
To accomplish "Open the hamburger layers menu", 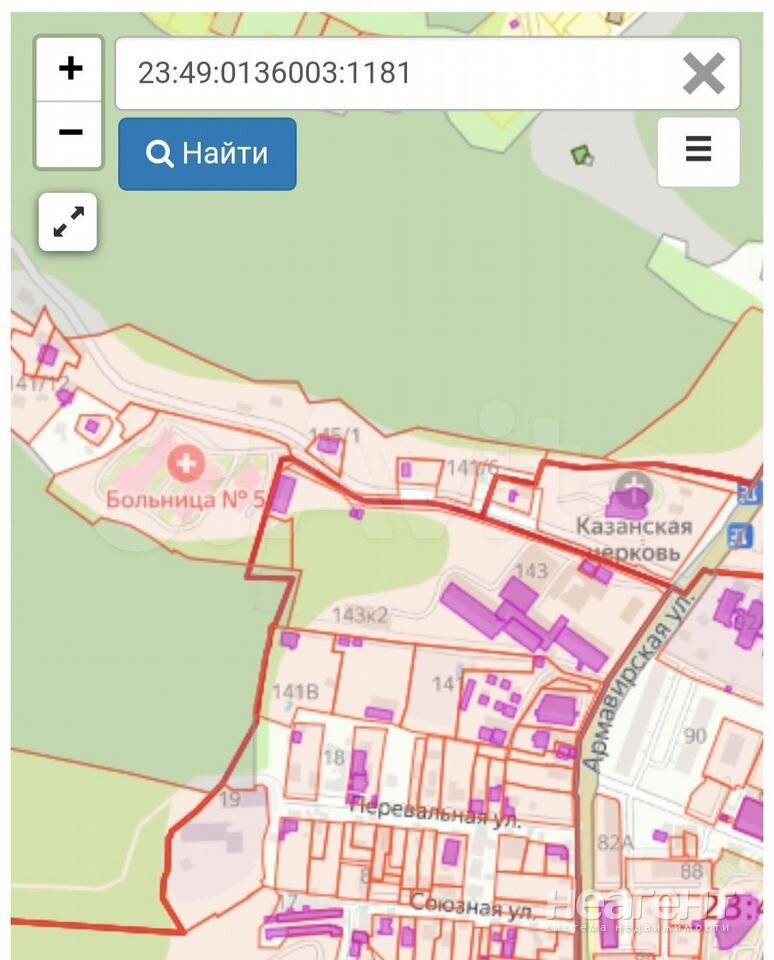I will tap(698, 151).
